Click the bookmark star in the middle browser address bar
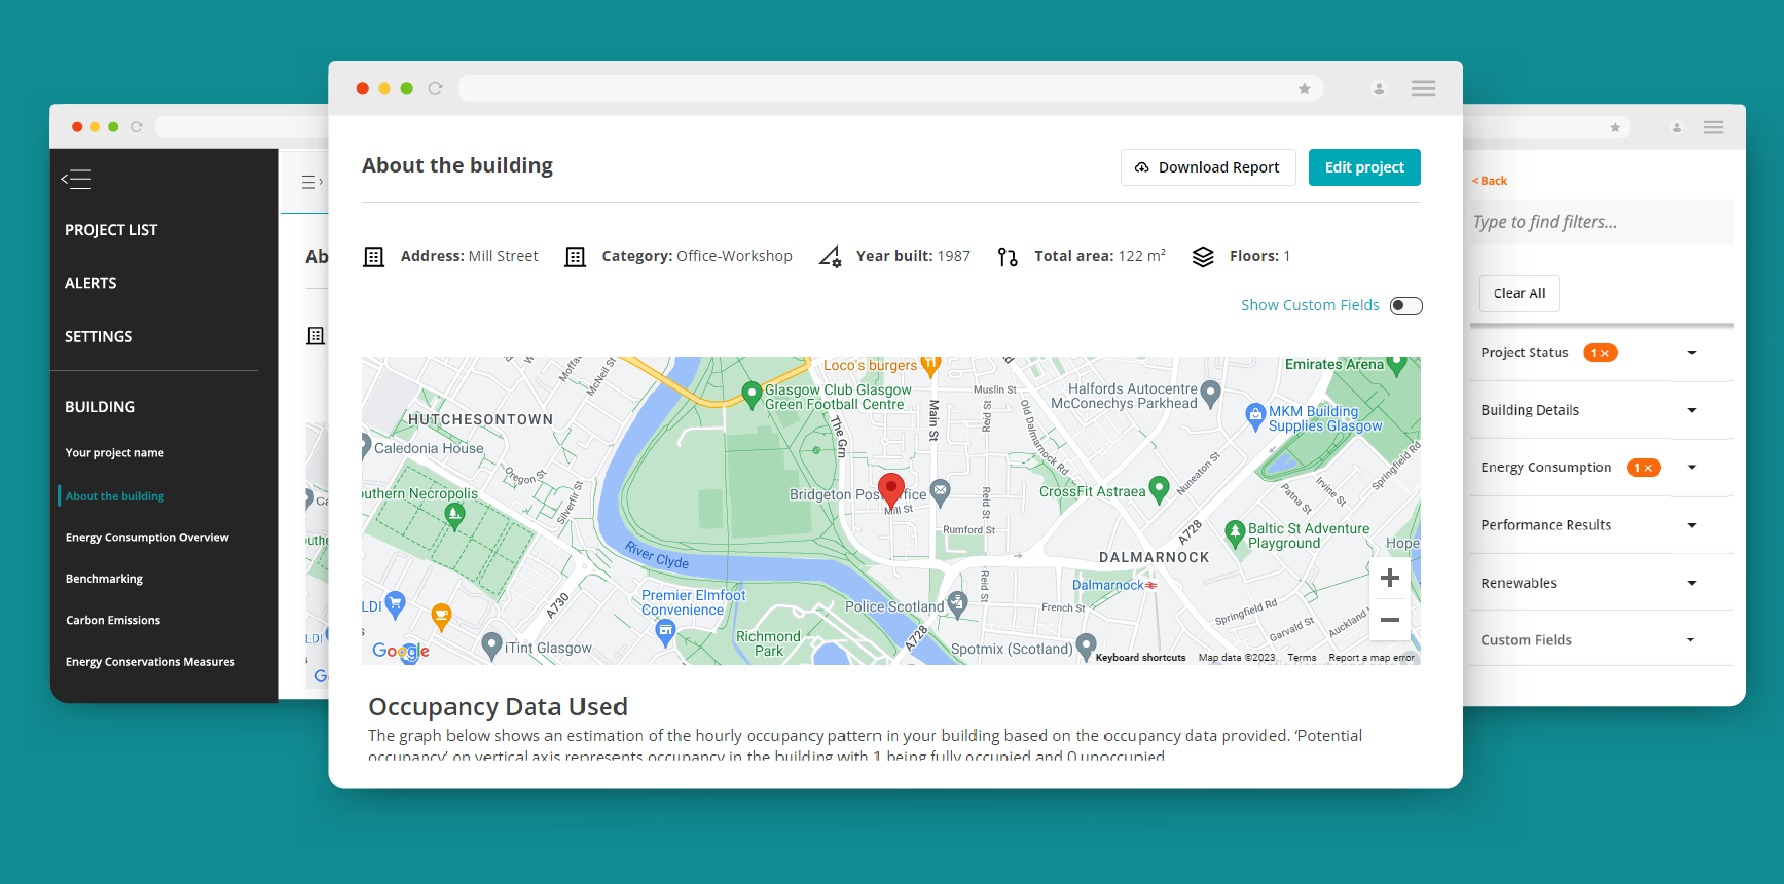 tap(1305, 88)
